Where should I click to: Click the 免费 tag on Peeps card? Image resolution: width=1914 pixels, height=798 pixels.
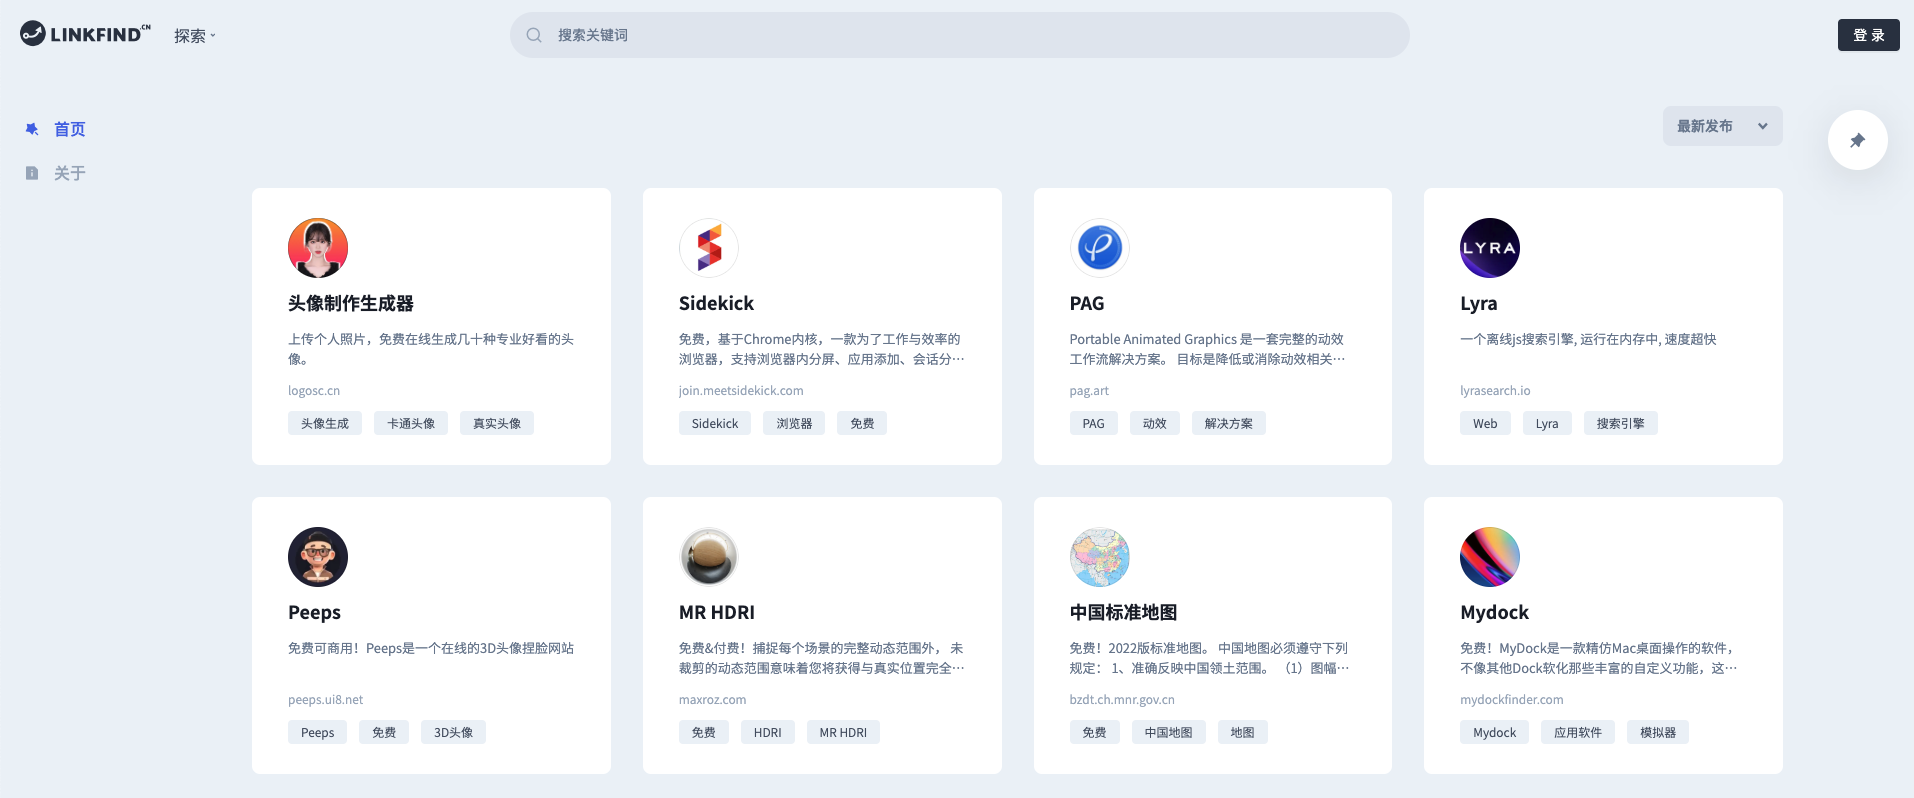[x=384, y=732]
